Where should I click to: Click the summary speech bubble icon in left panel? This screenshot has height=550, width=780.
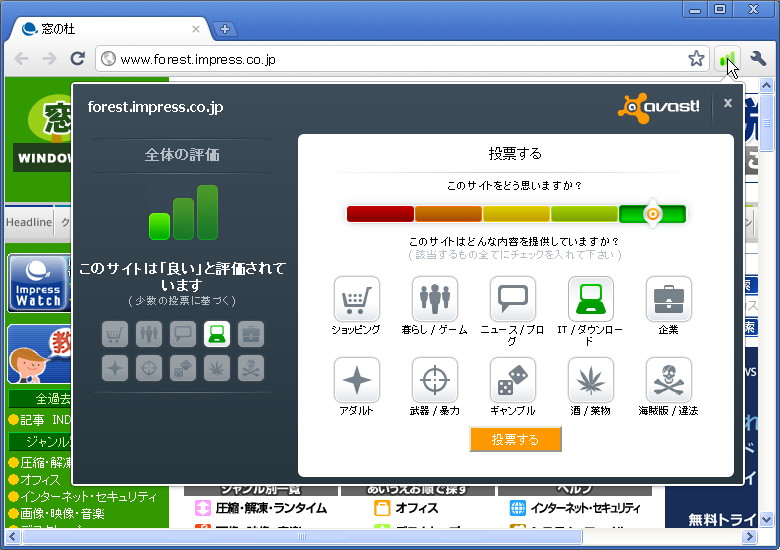pyautogui.click(x=183, y=334)
